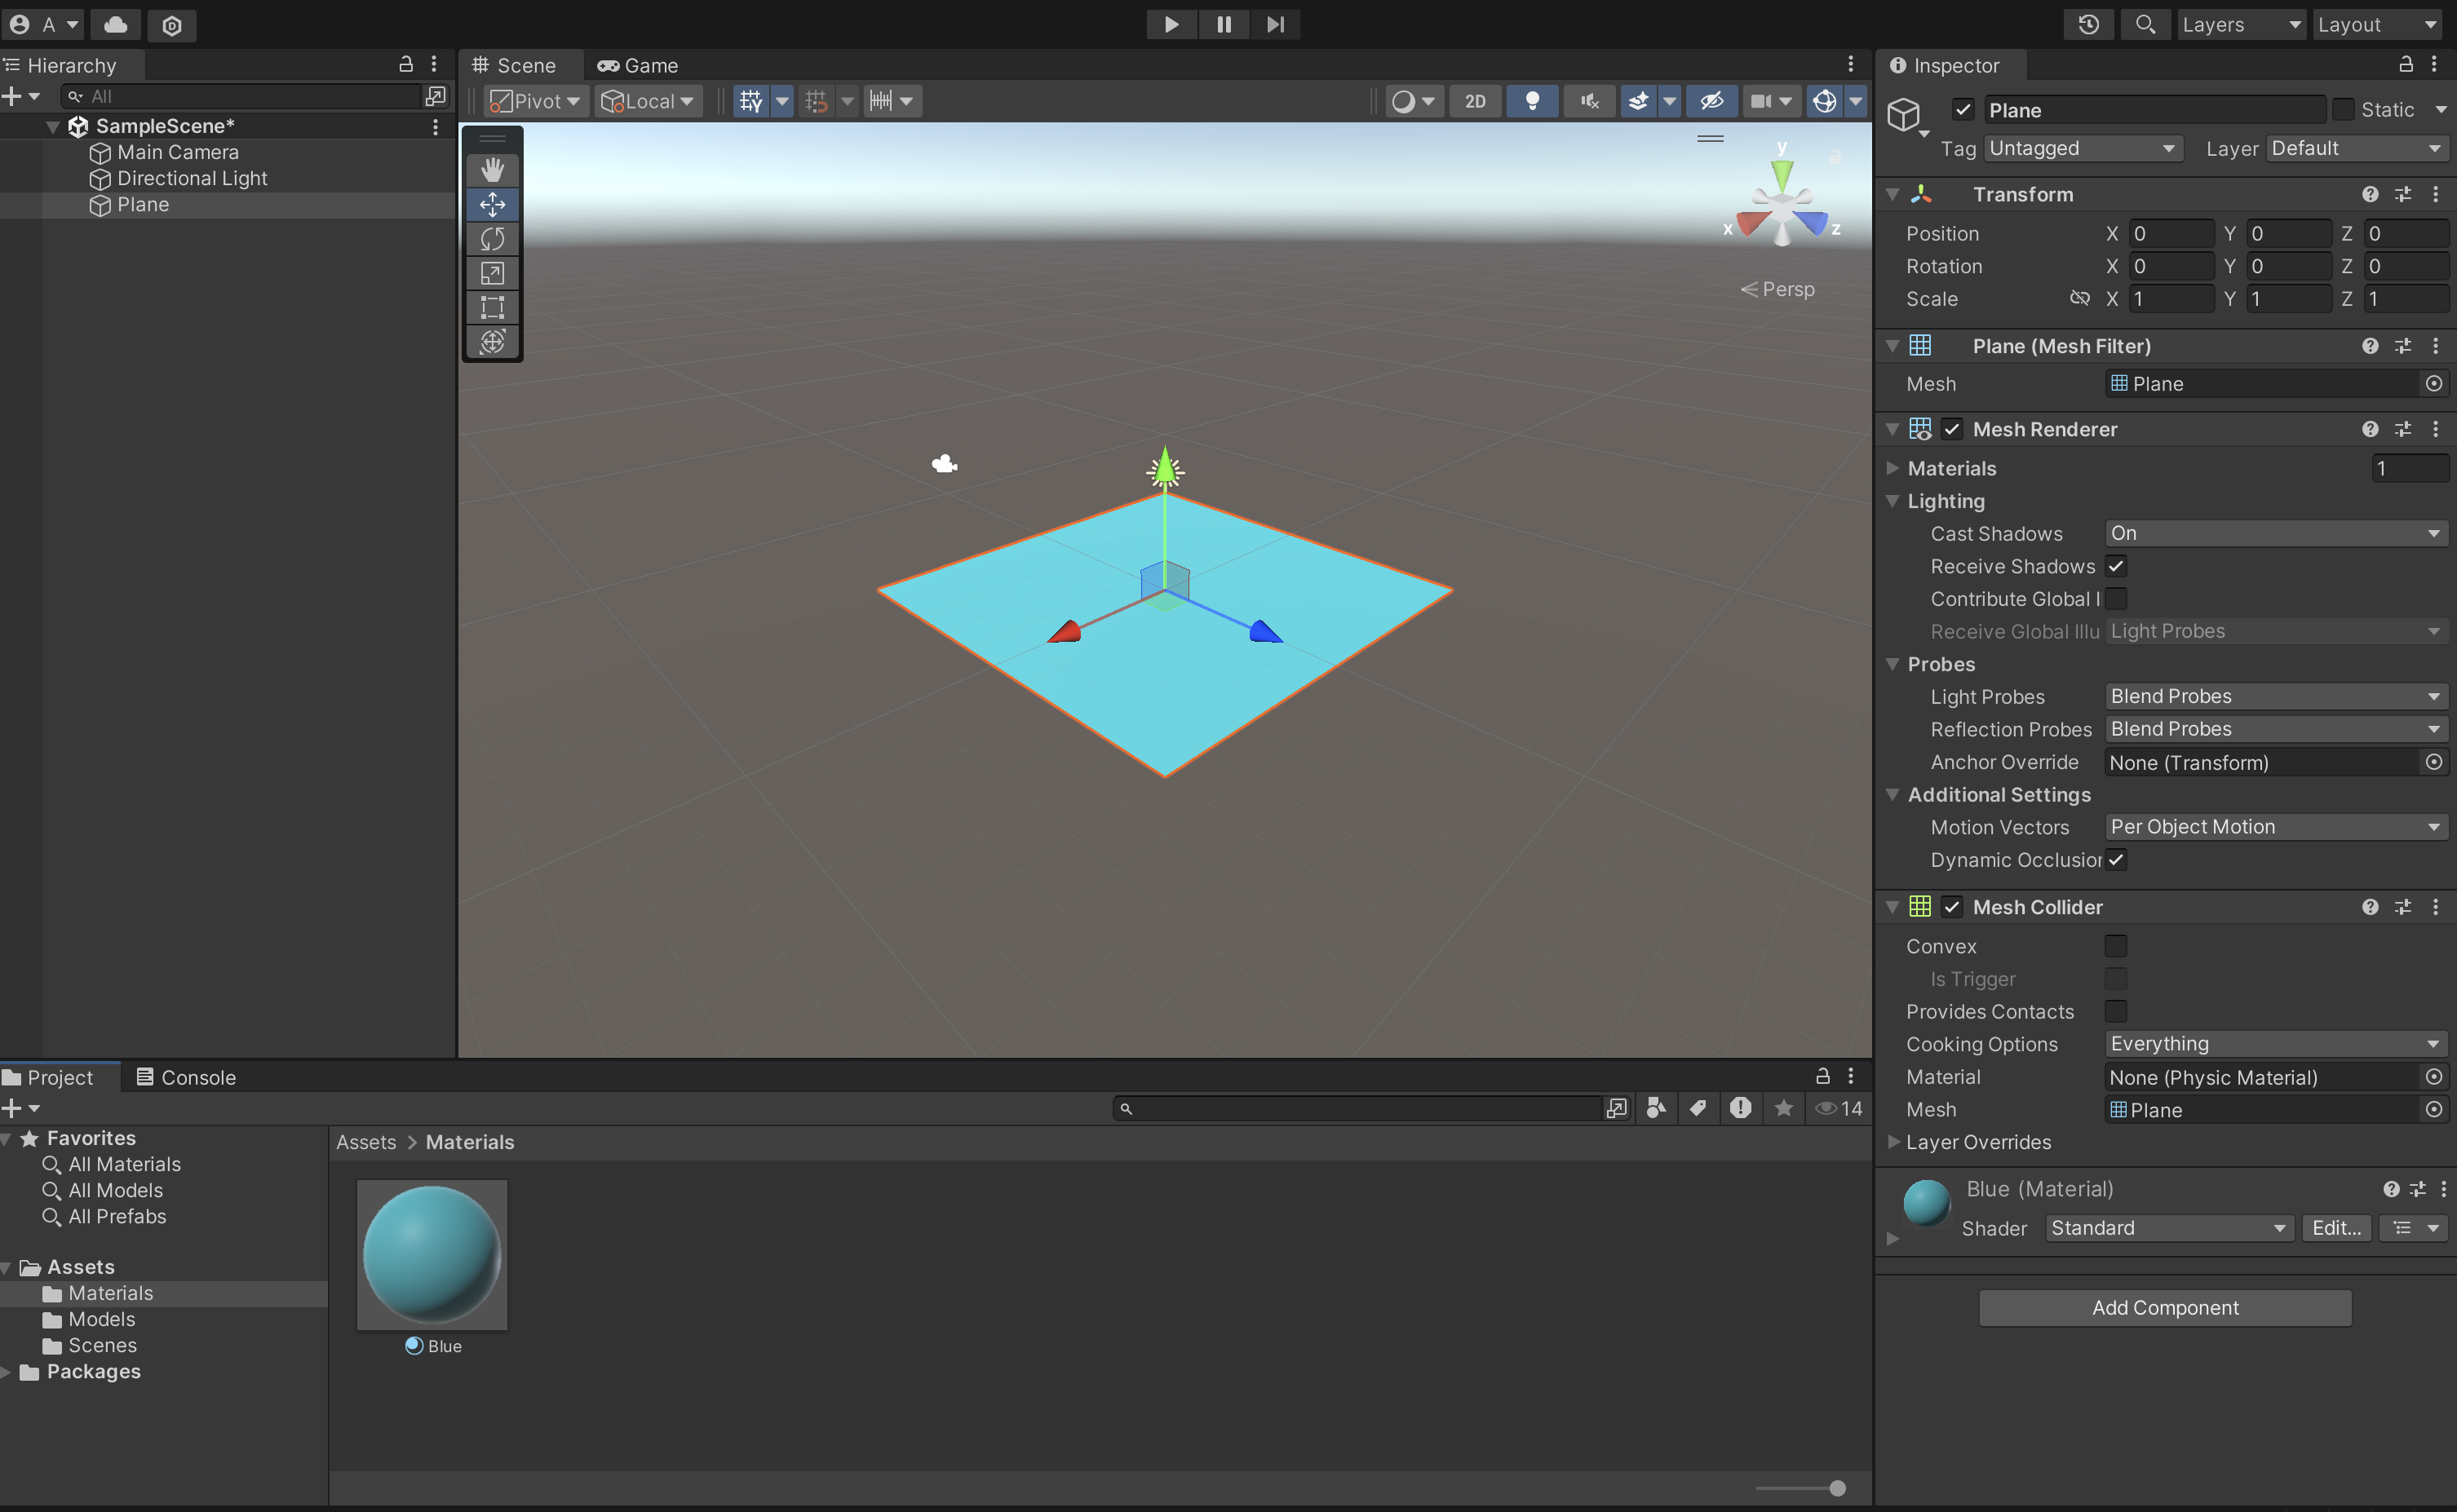Expand the Materials section in Mesh Renderer
The height and width of the screenshot is (1512, 2457).
(x=1892, y=468)
